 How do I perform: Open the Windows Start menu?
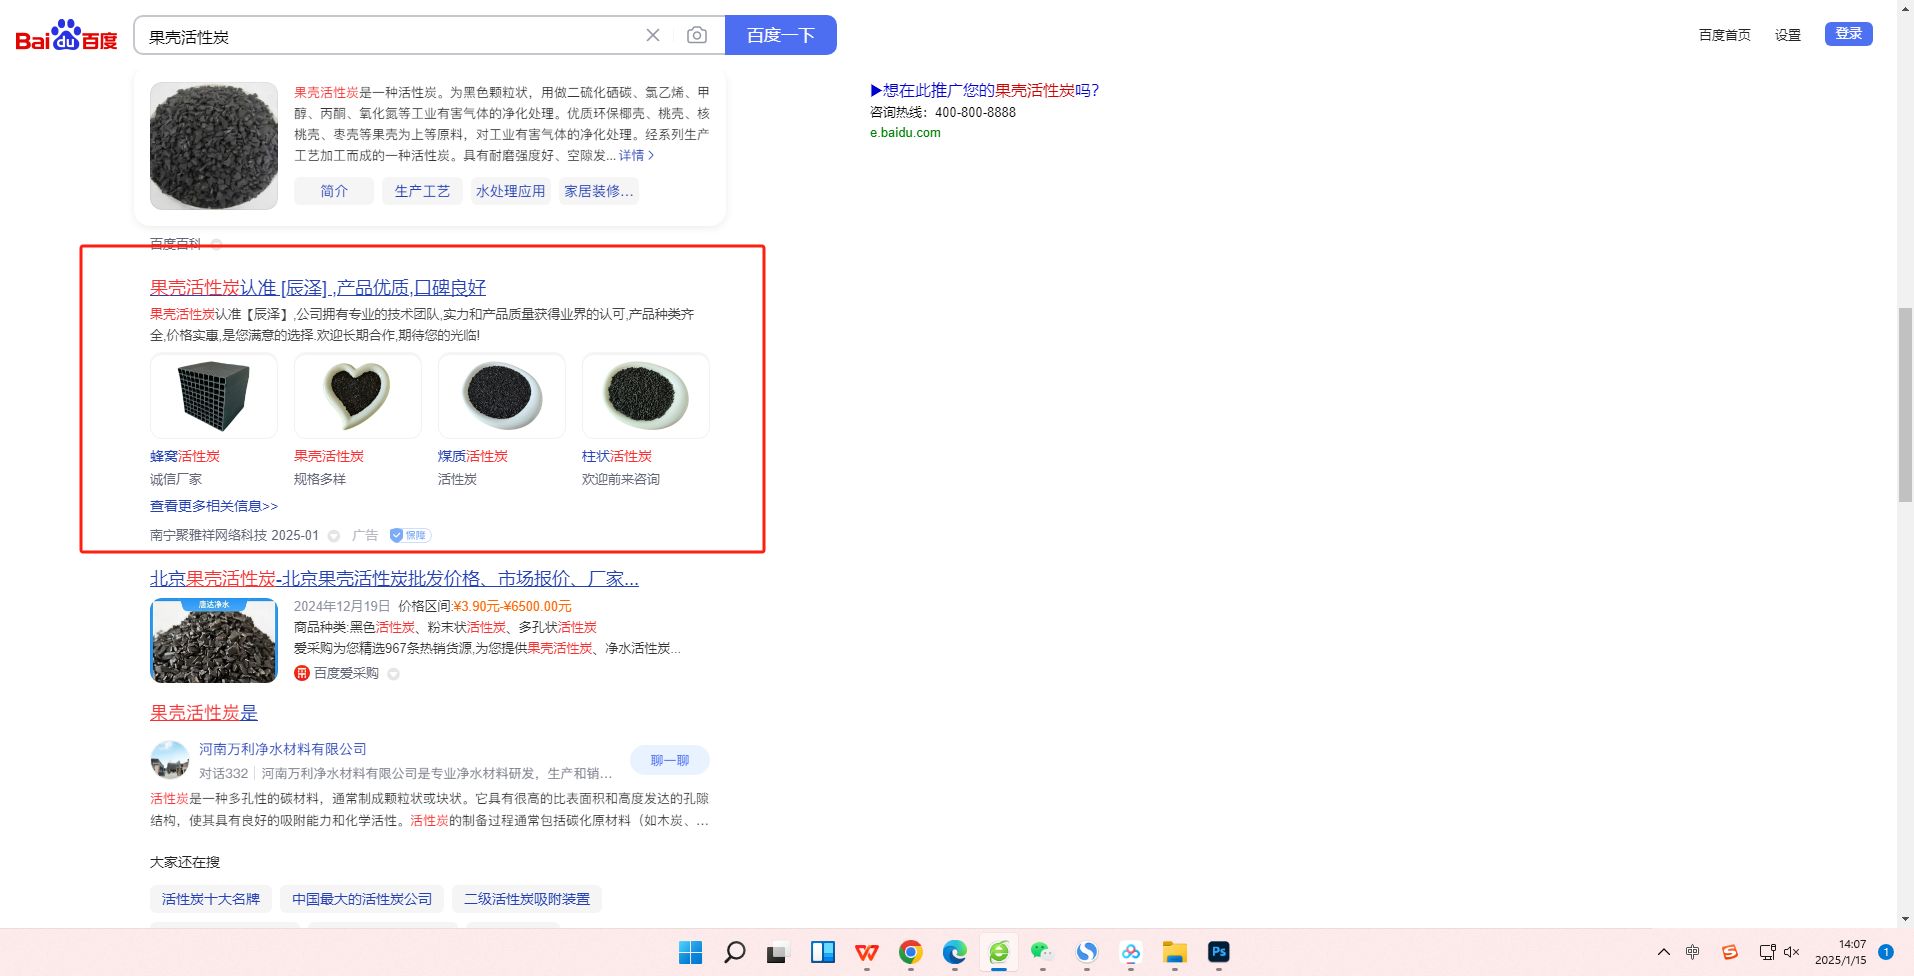coord(691,952)
